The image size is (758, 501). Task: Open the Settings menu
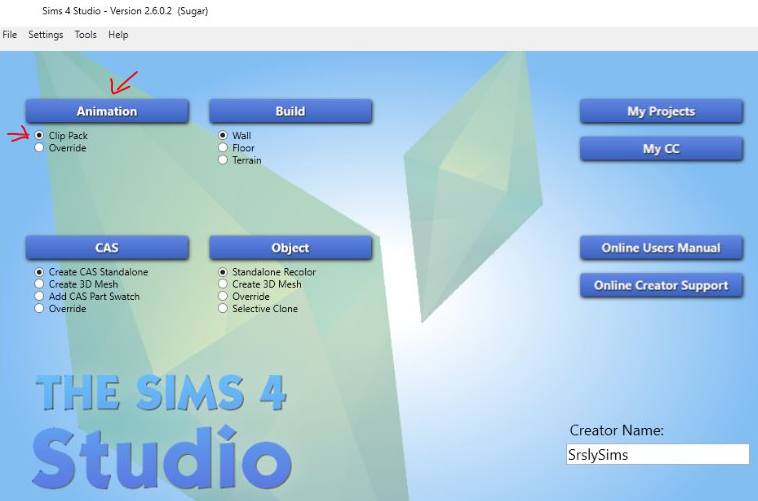tap(46, 35)
